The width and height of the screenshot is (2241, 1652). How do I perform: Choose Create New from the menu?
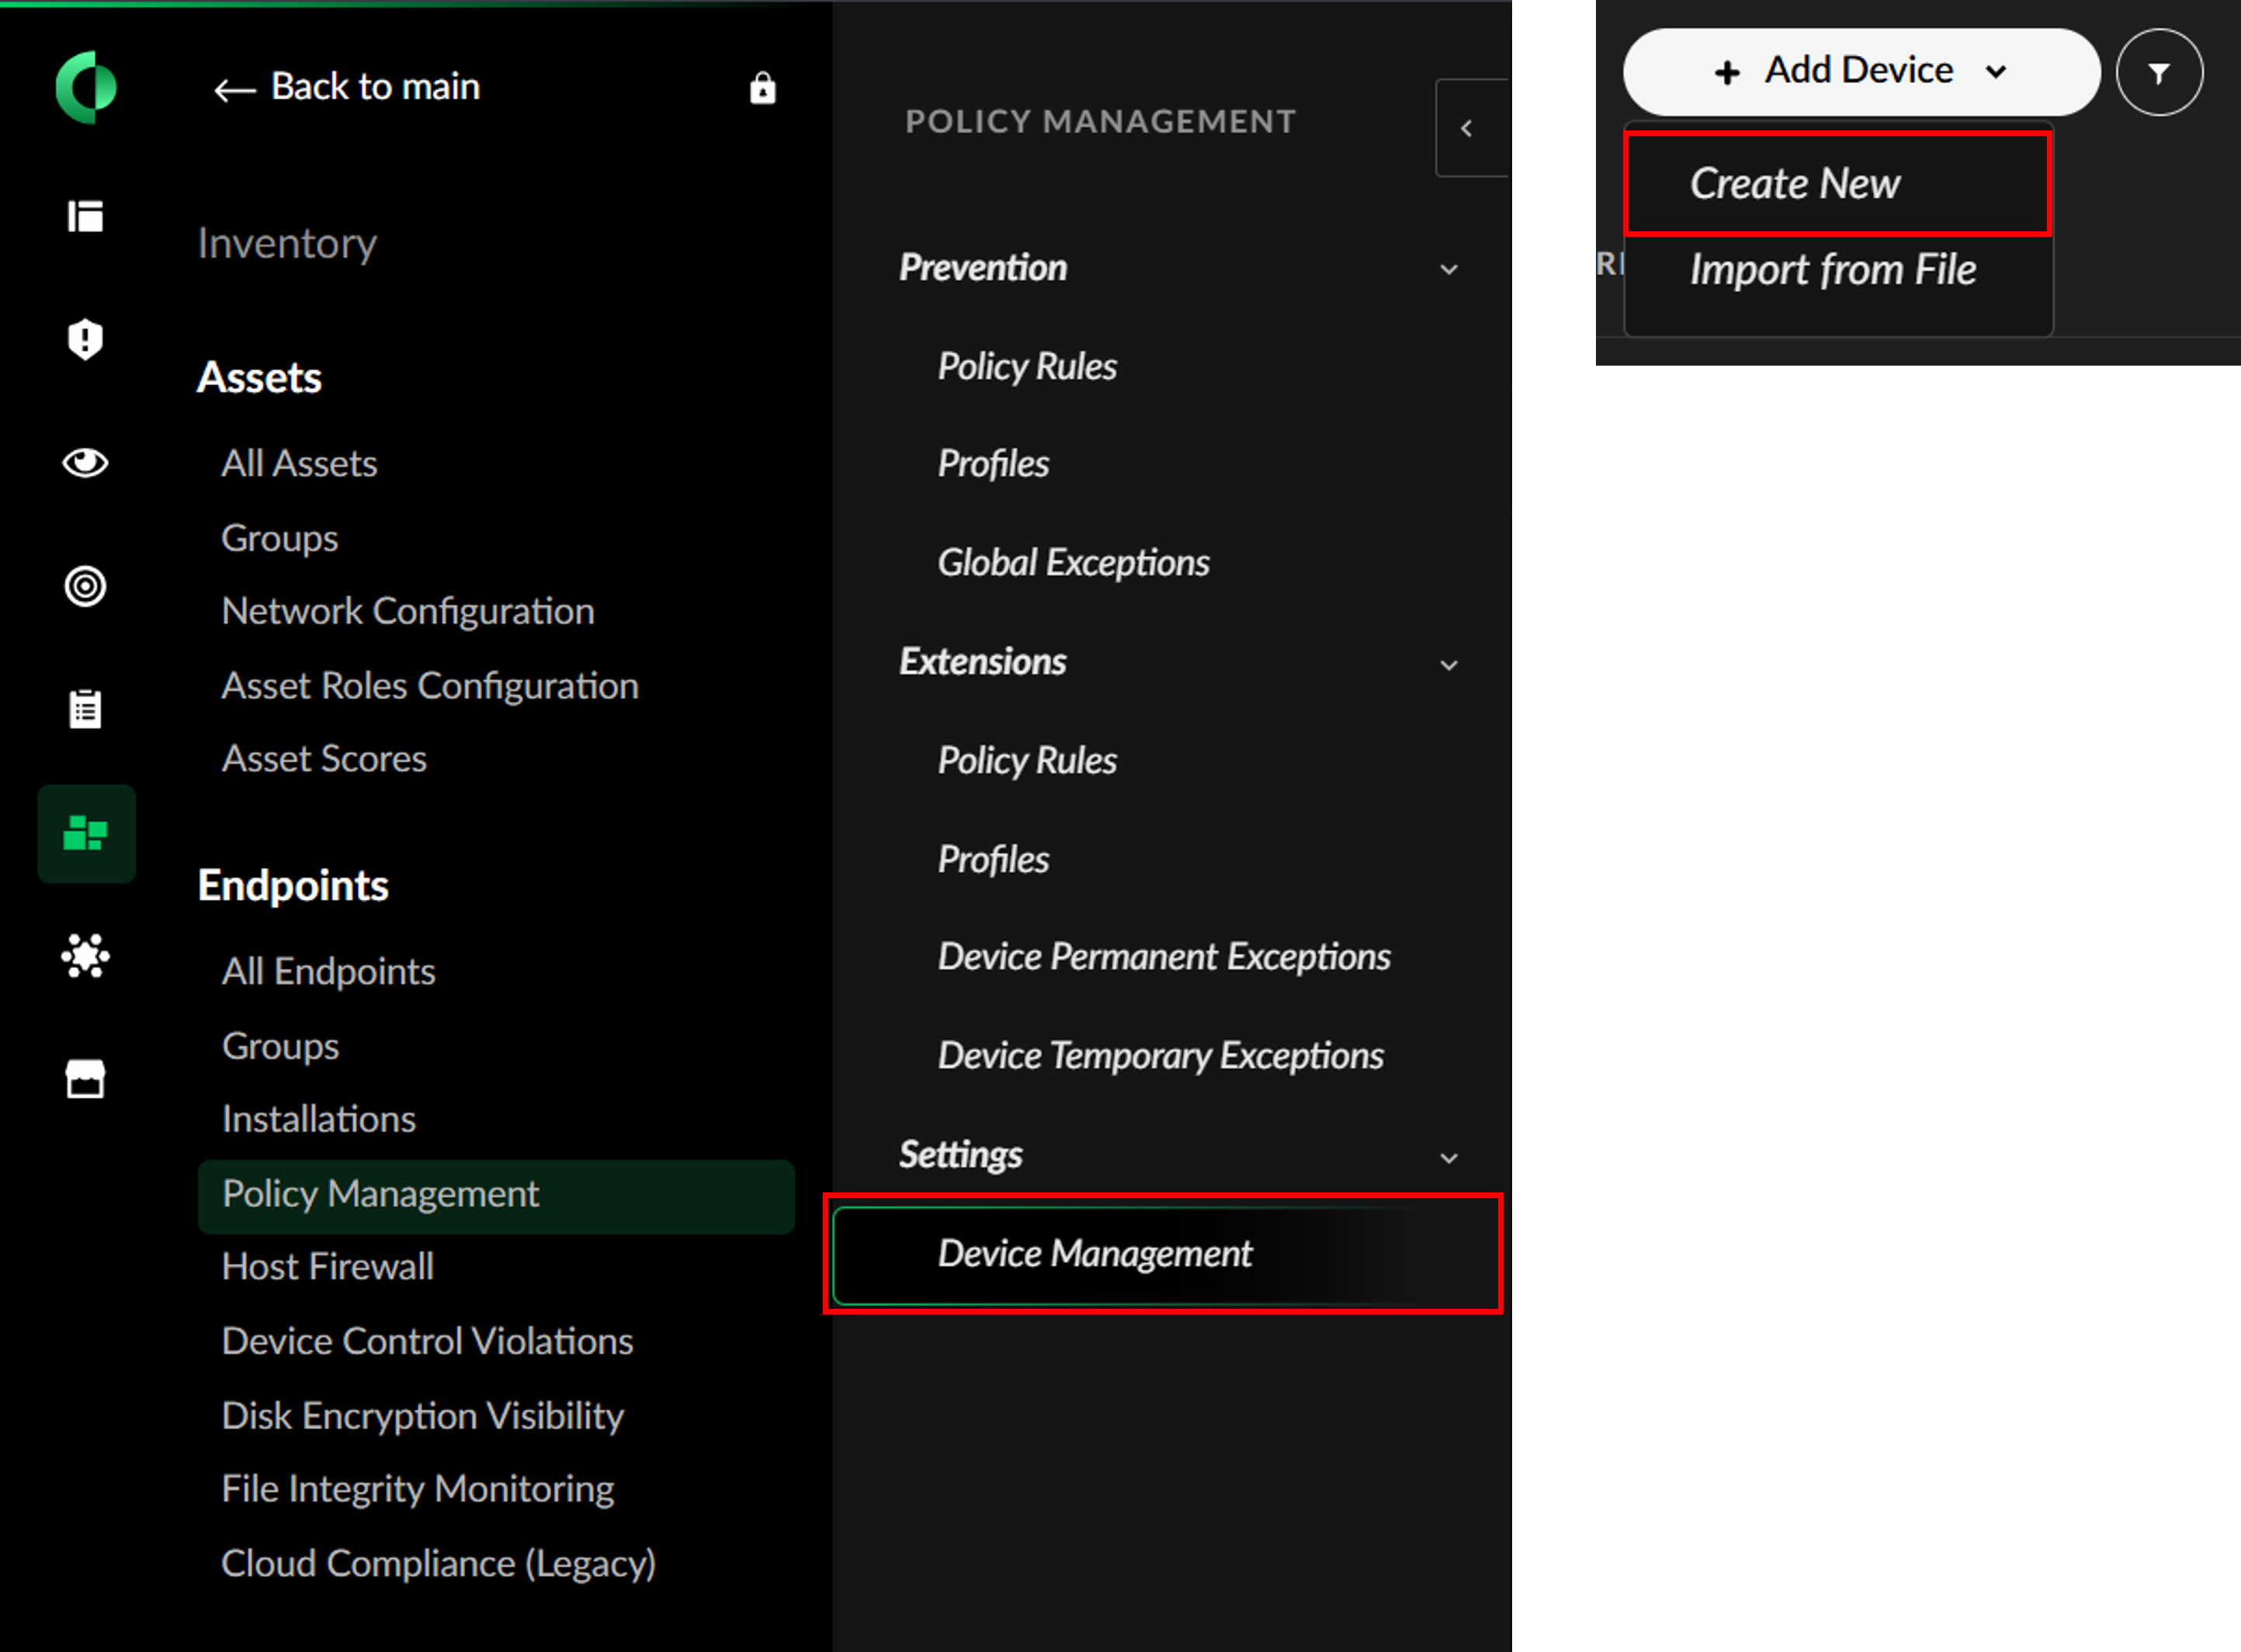[1795, 184]
